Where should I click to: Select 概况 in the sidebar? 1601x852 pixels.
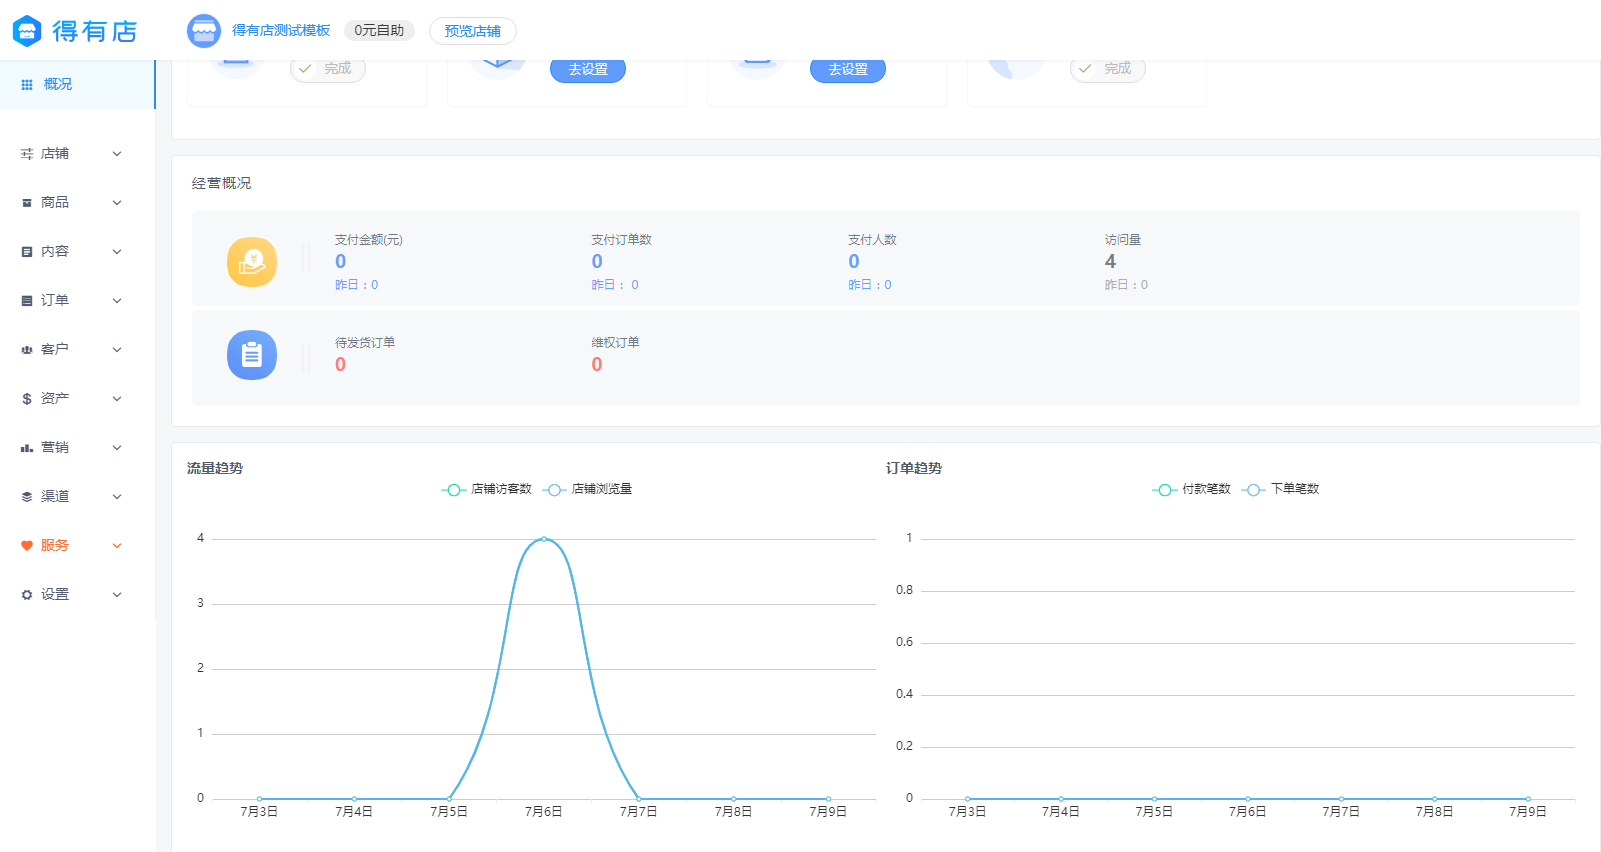pos(57,85)
